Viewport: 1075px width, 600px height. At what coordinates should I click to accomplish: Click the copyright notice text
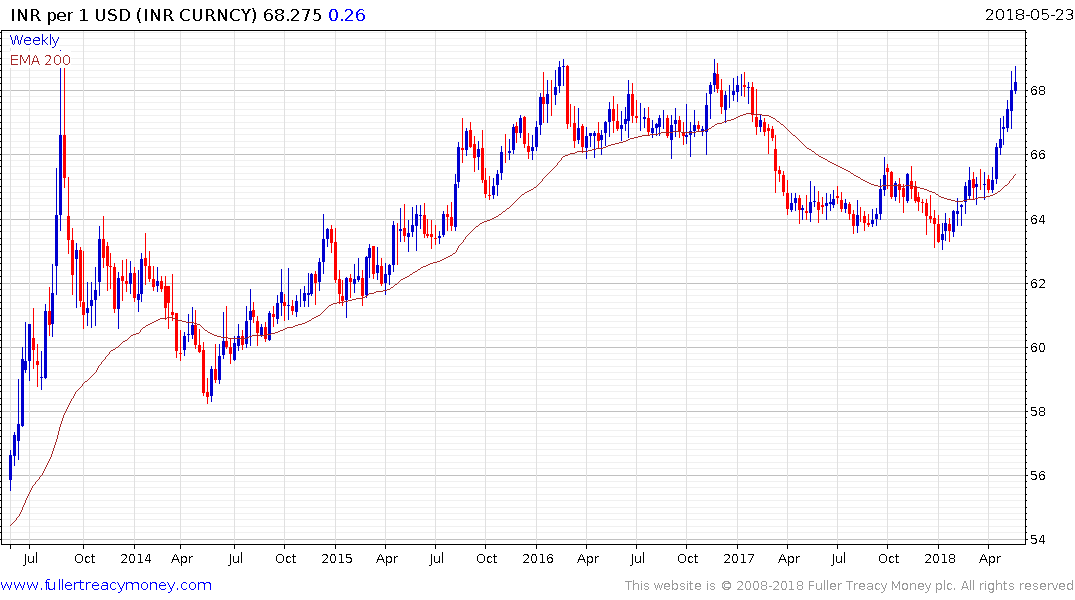click(849, 586)
